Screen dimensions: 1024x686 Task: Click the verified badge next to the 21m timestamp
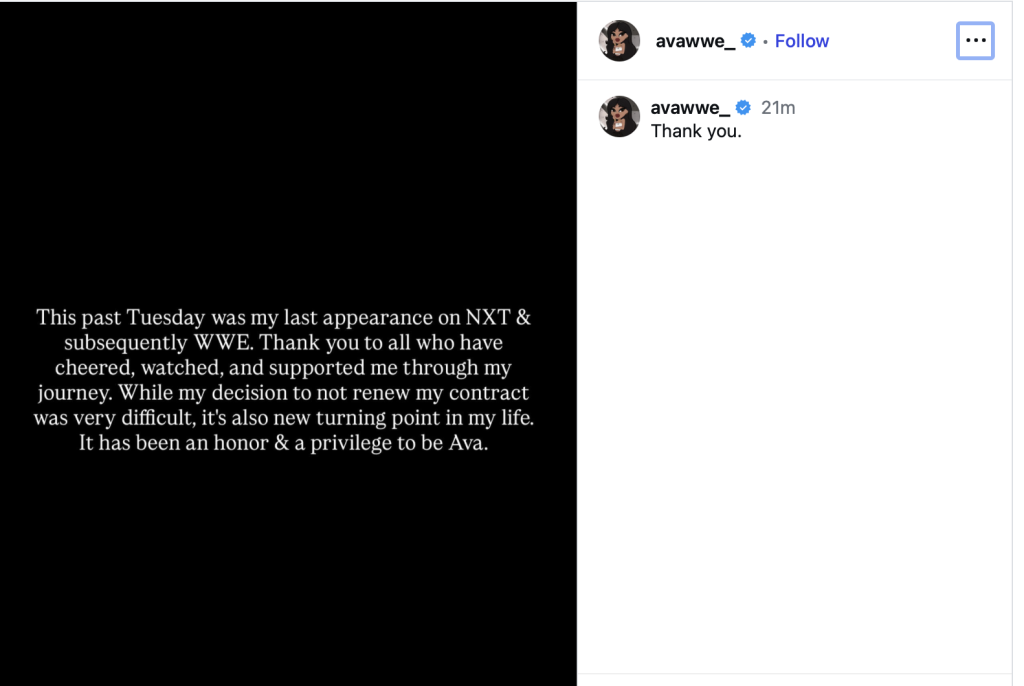coord(743,108)
